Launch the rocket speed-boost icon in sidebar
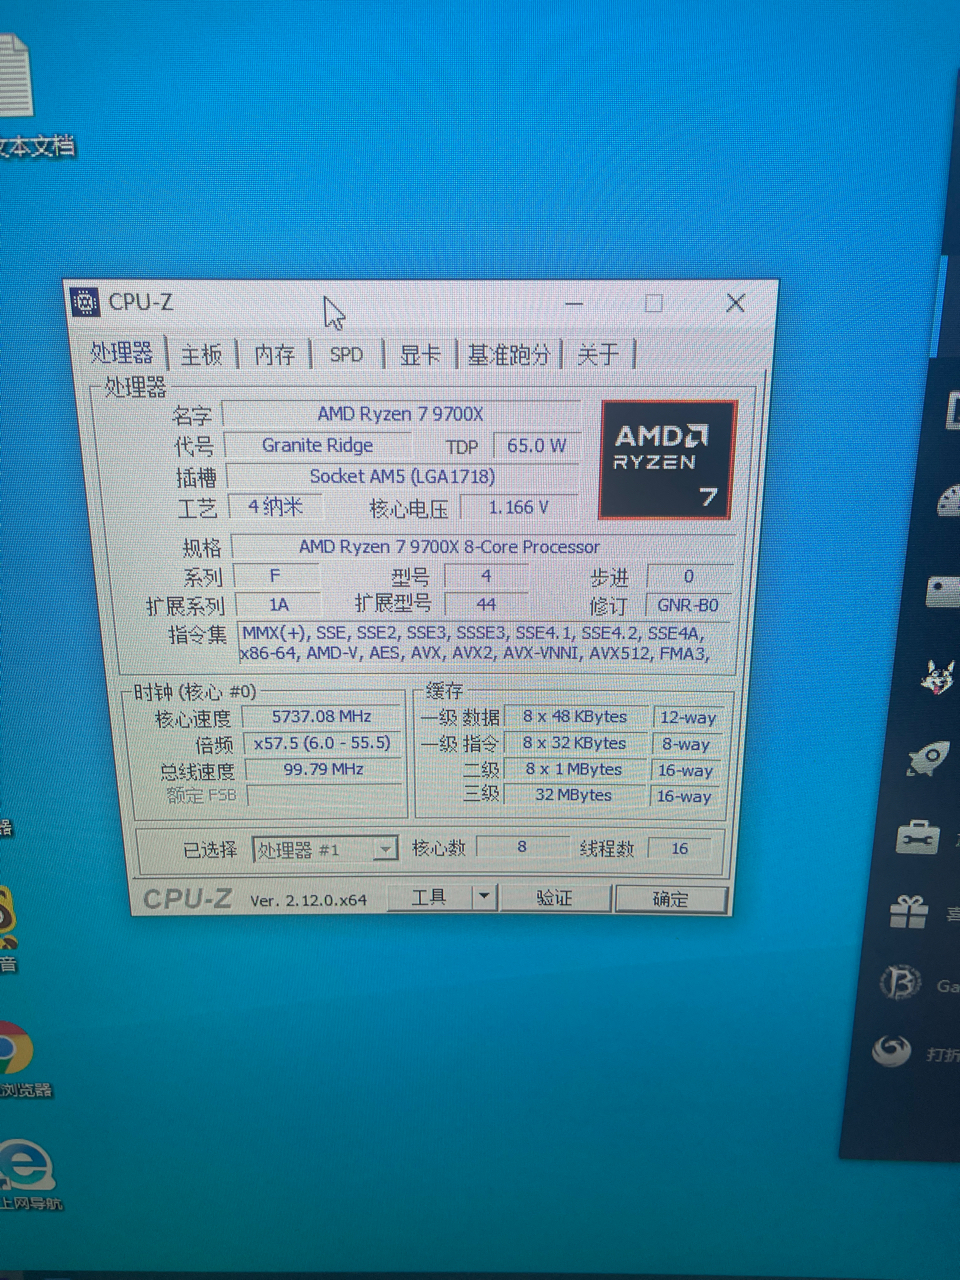Viewport: 960px width, 1280px height. (928, 757)
